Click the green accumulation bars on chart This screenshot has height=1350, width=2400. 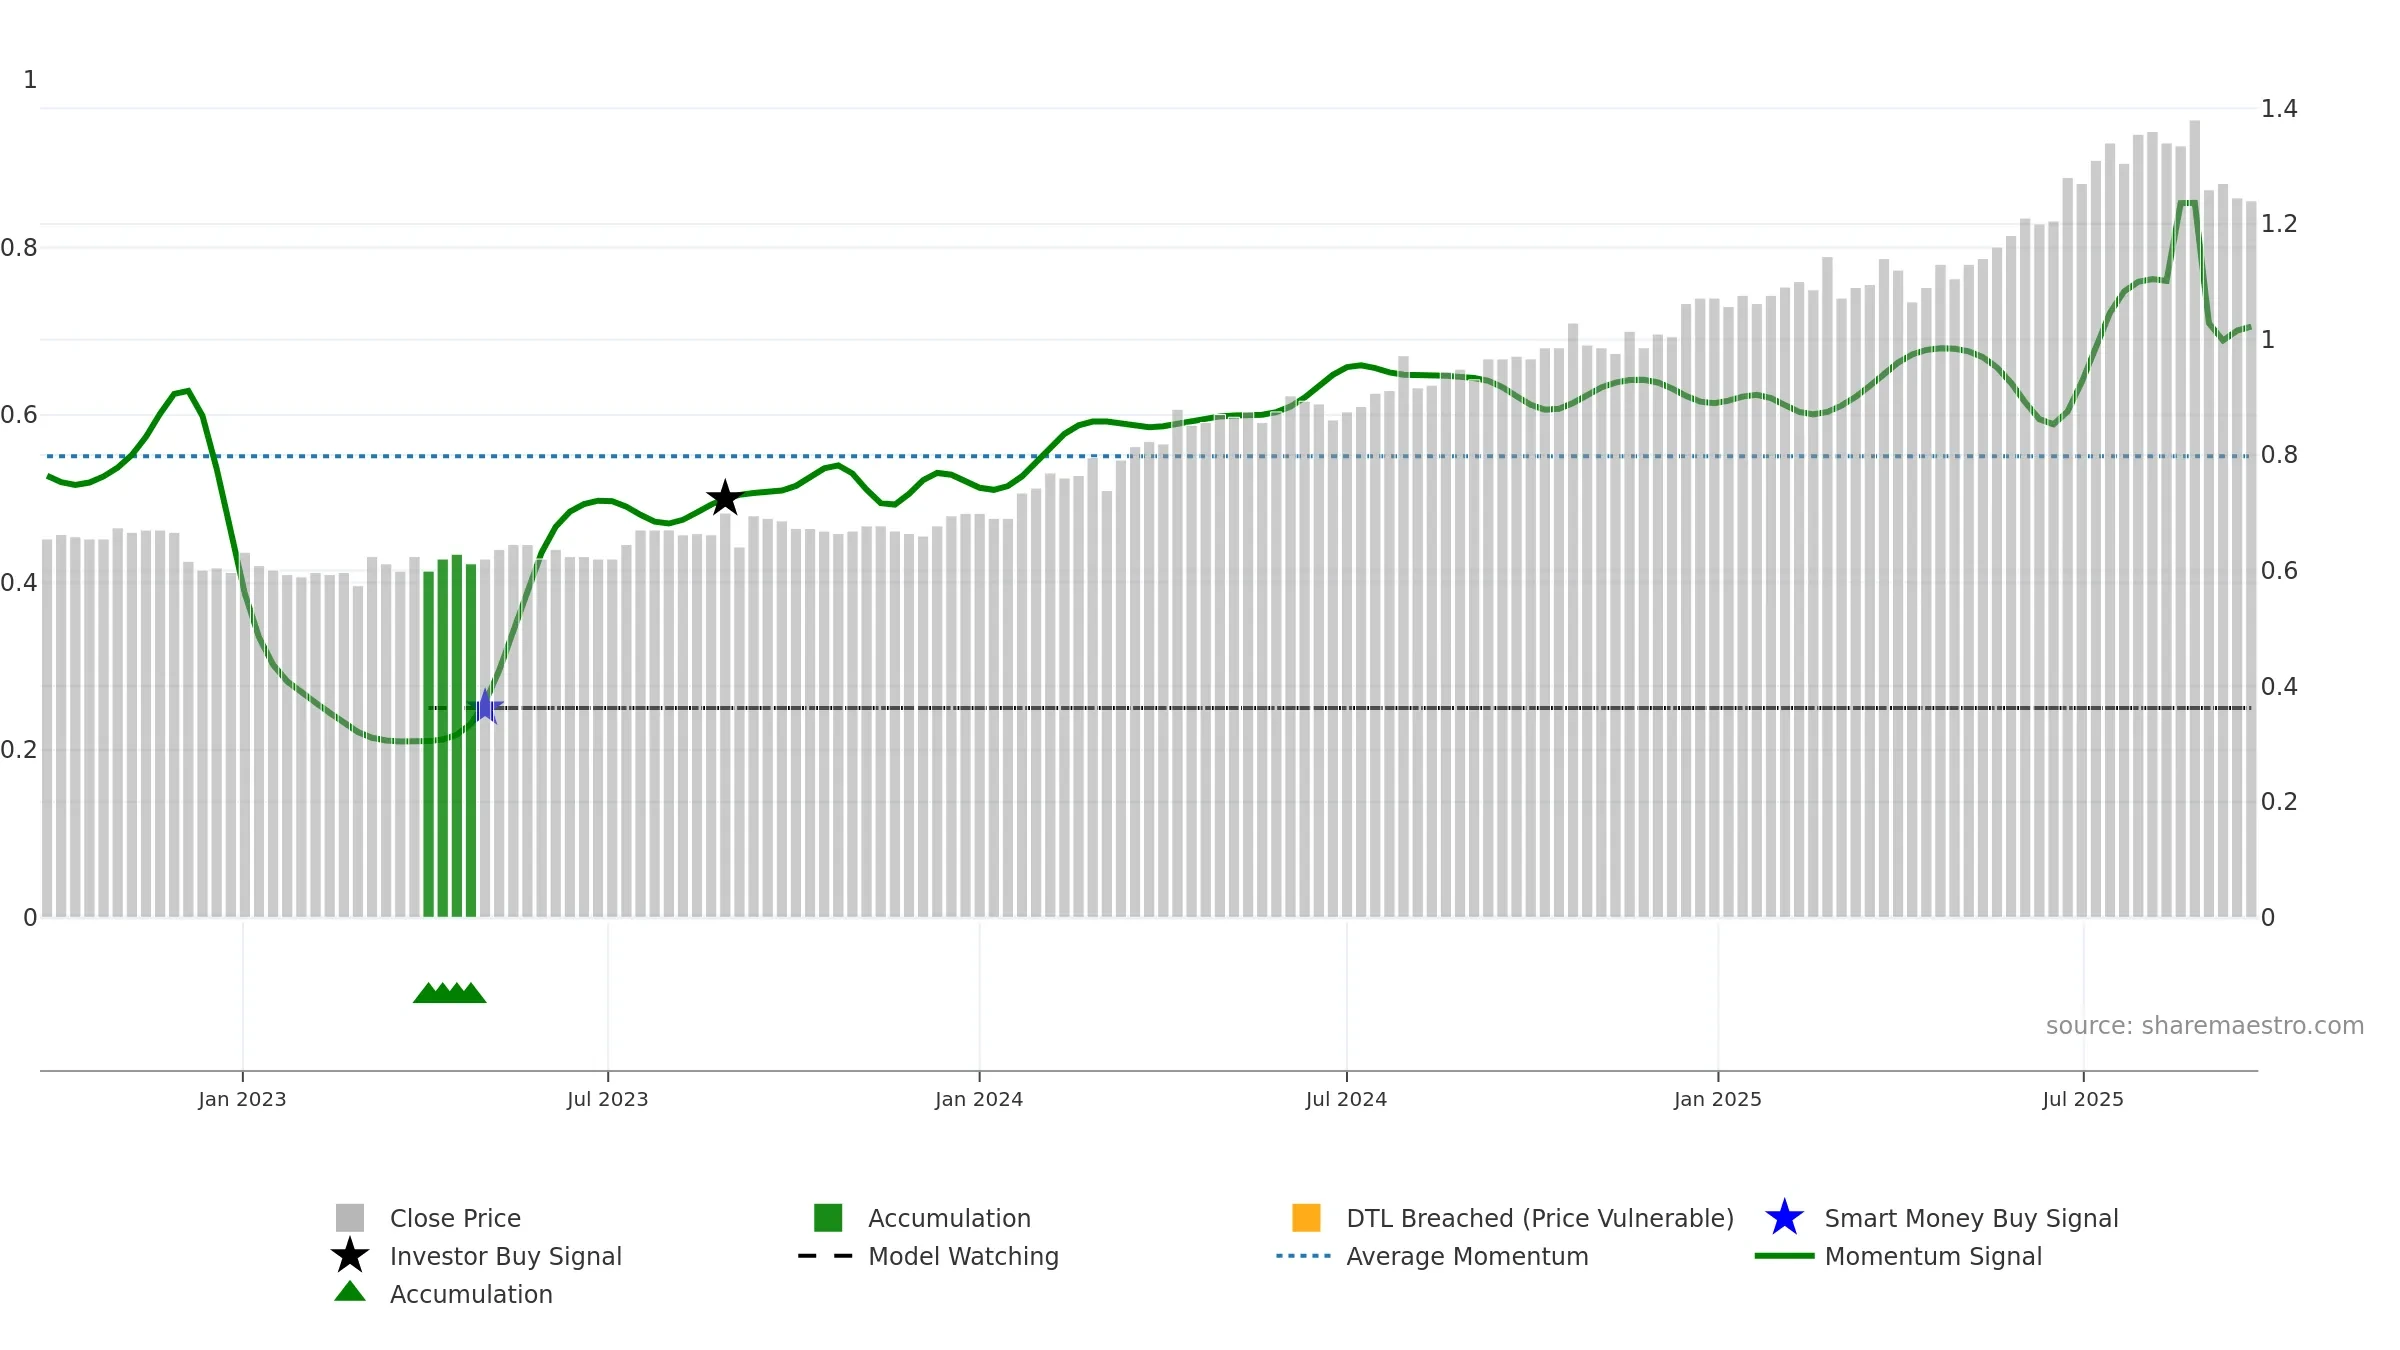tap(450, 737)
